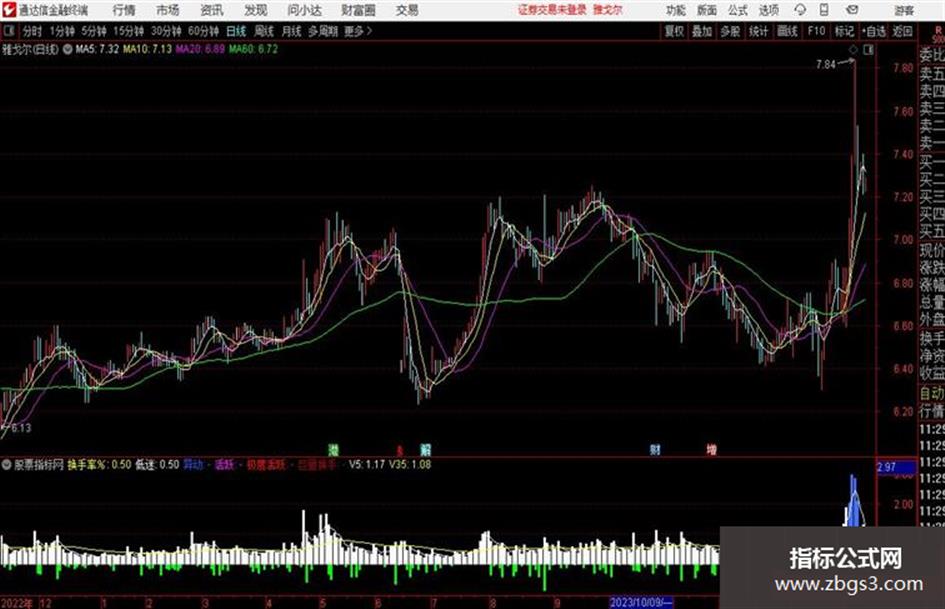Switch to 1分钟 period
This screenshot has height=609, width=945.
61,31
